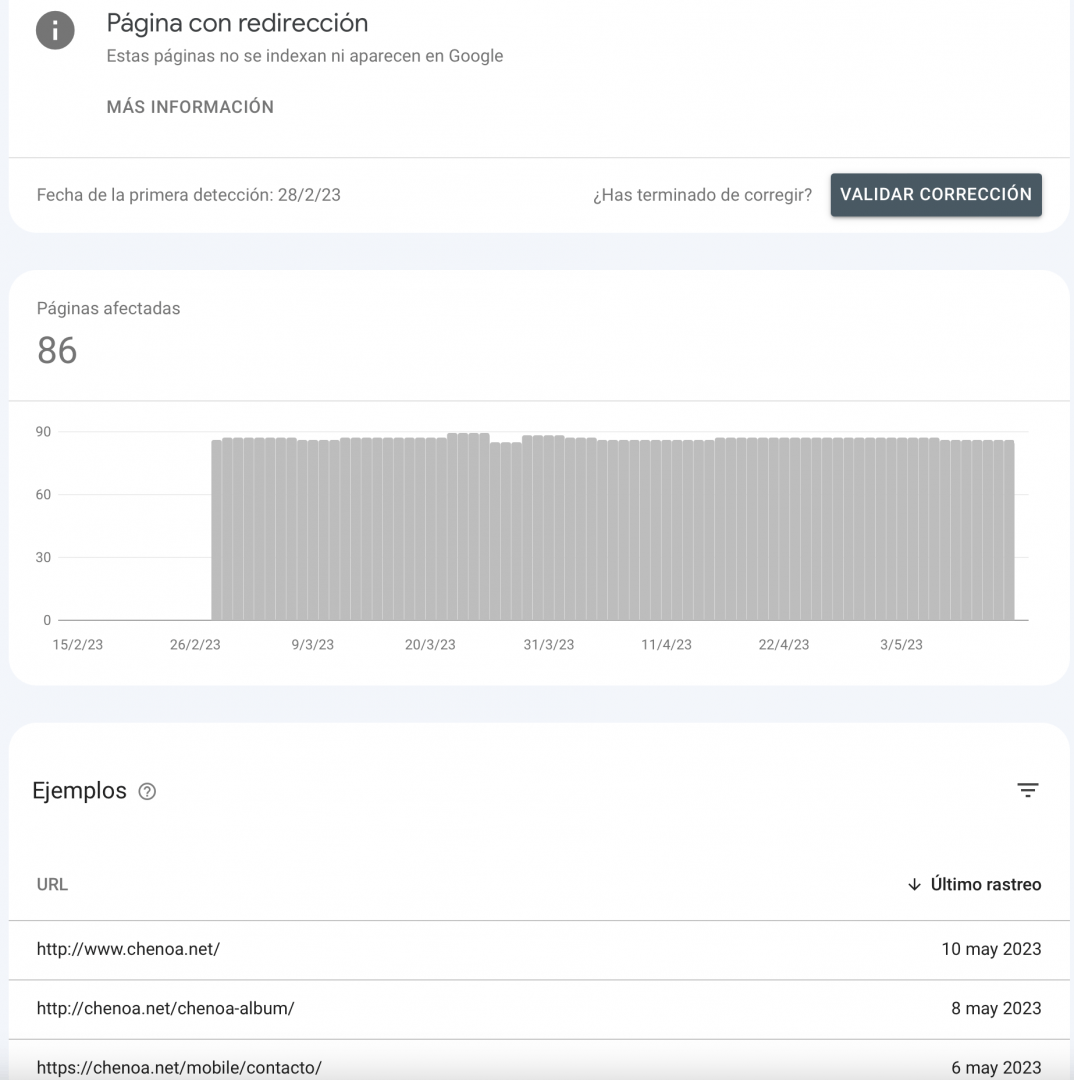
Task: Click the 90 value on chart y-axis
Action: (43, 432)
